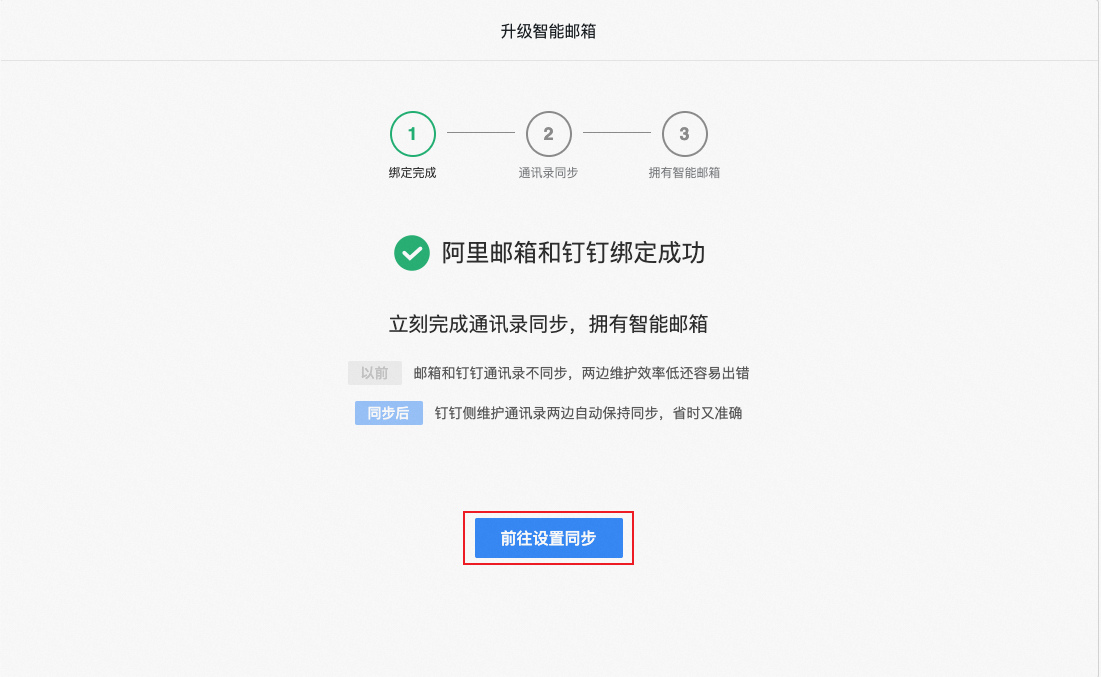This screenshot has width=1101, height=677.
Task: Click the number 3 inside the step circle
Action: (x=685, y=133)
